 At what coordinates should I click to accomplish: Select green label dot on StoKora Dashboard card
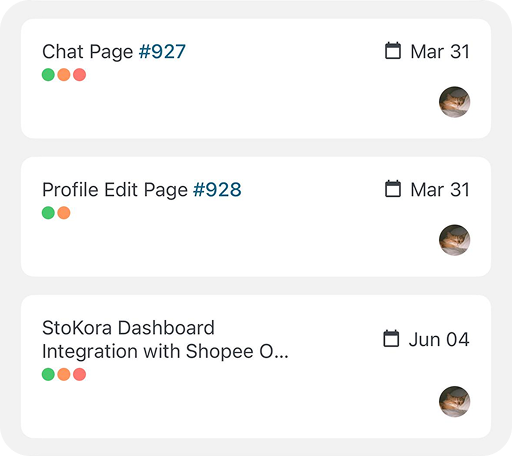coord(48,374)
